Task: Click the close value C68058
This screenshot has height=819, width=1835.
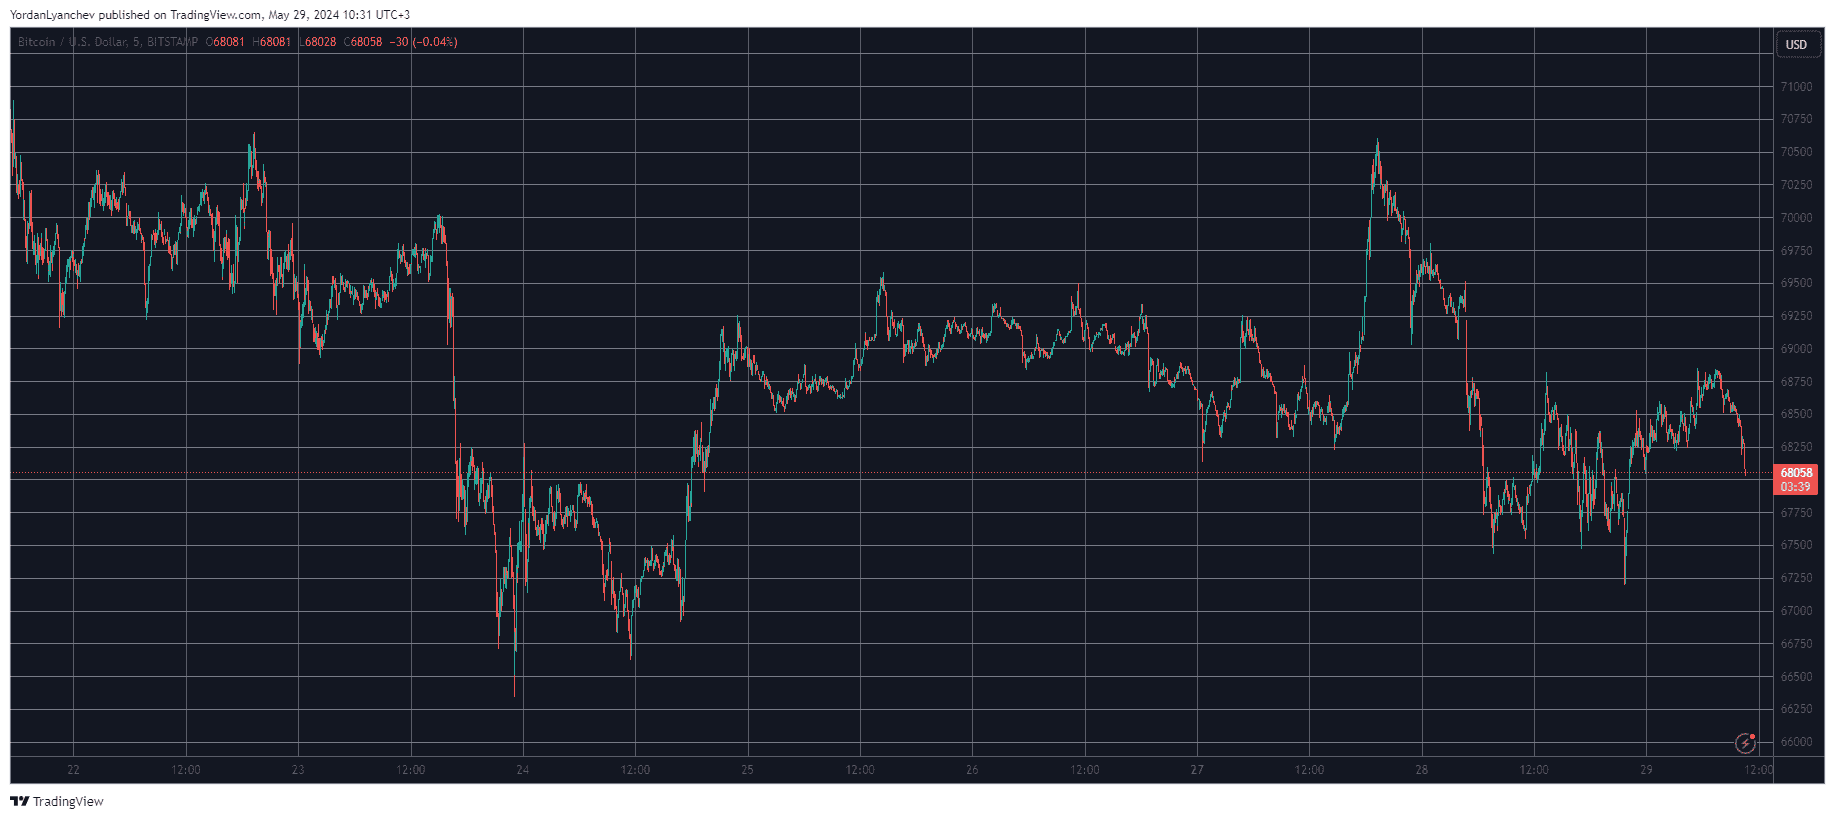Action: point(363,42)
